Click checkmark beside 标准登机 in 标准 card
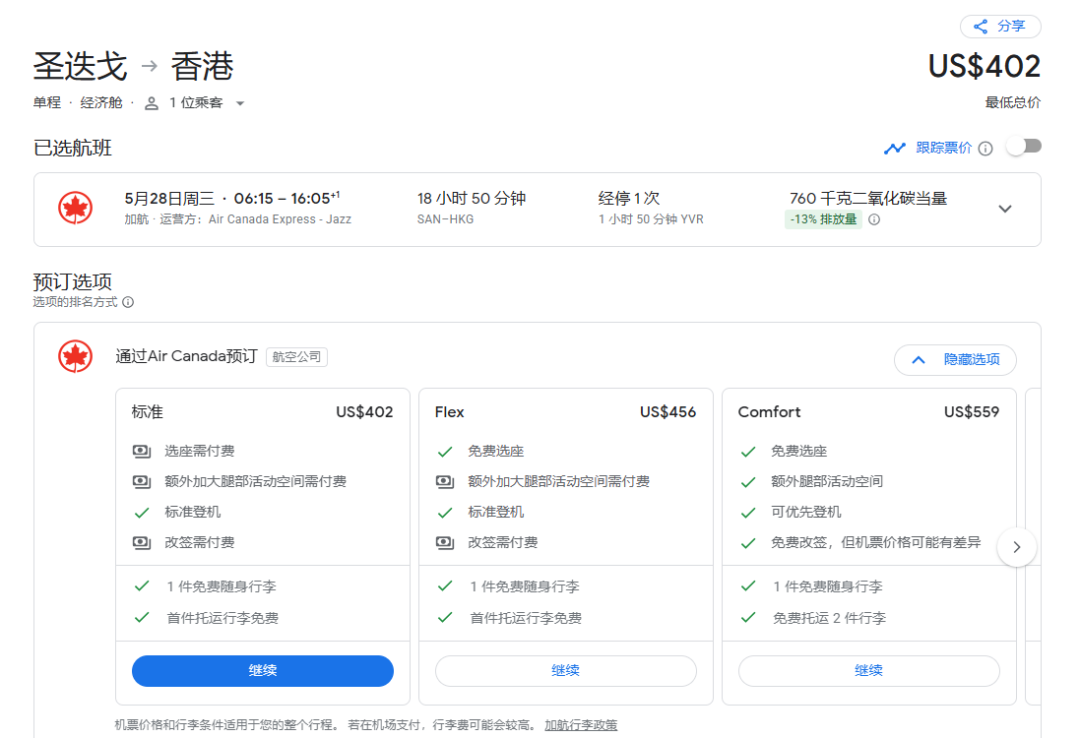 click(142, 513)
